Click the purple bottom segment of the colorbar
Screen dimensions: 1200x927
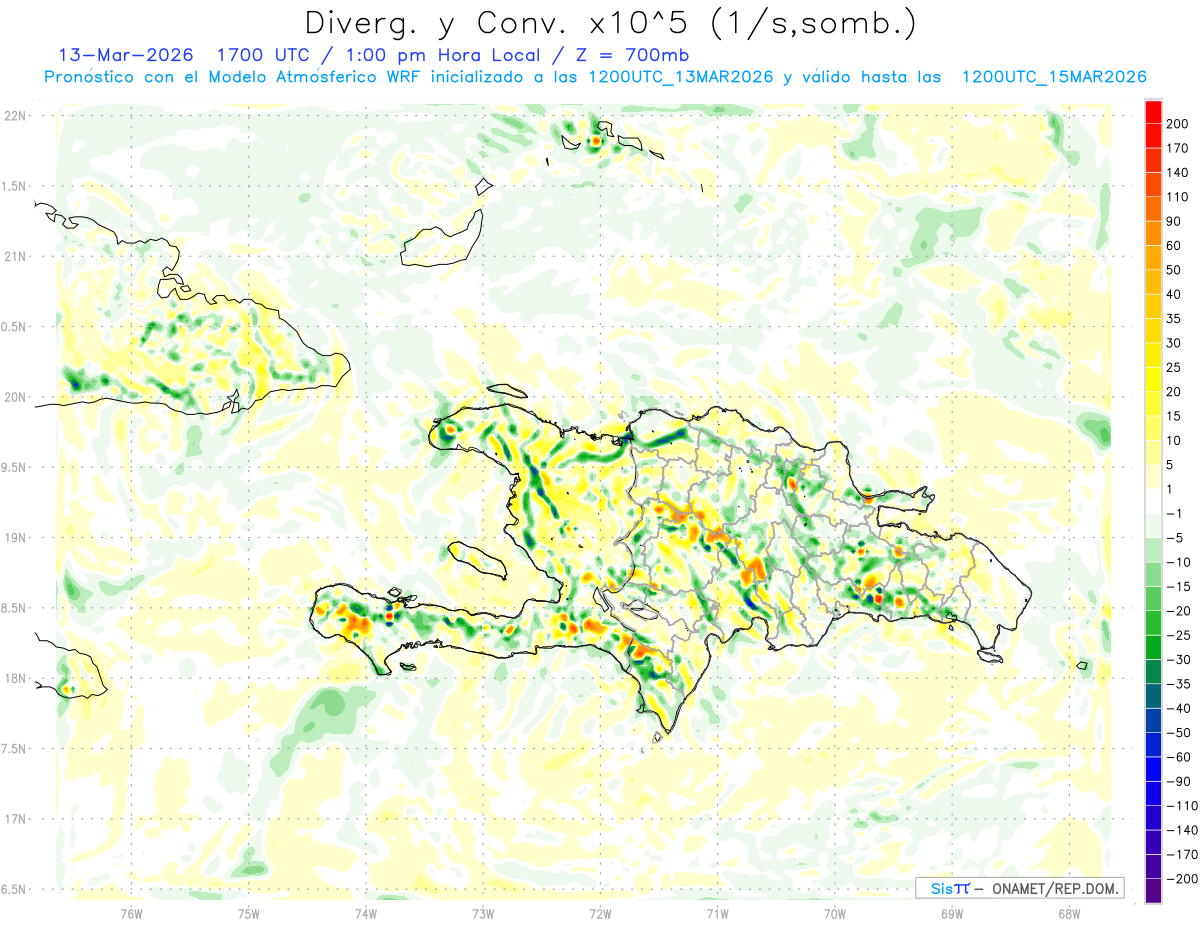pyautogui.click(x=1153, y=891)
